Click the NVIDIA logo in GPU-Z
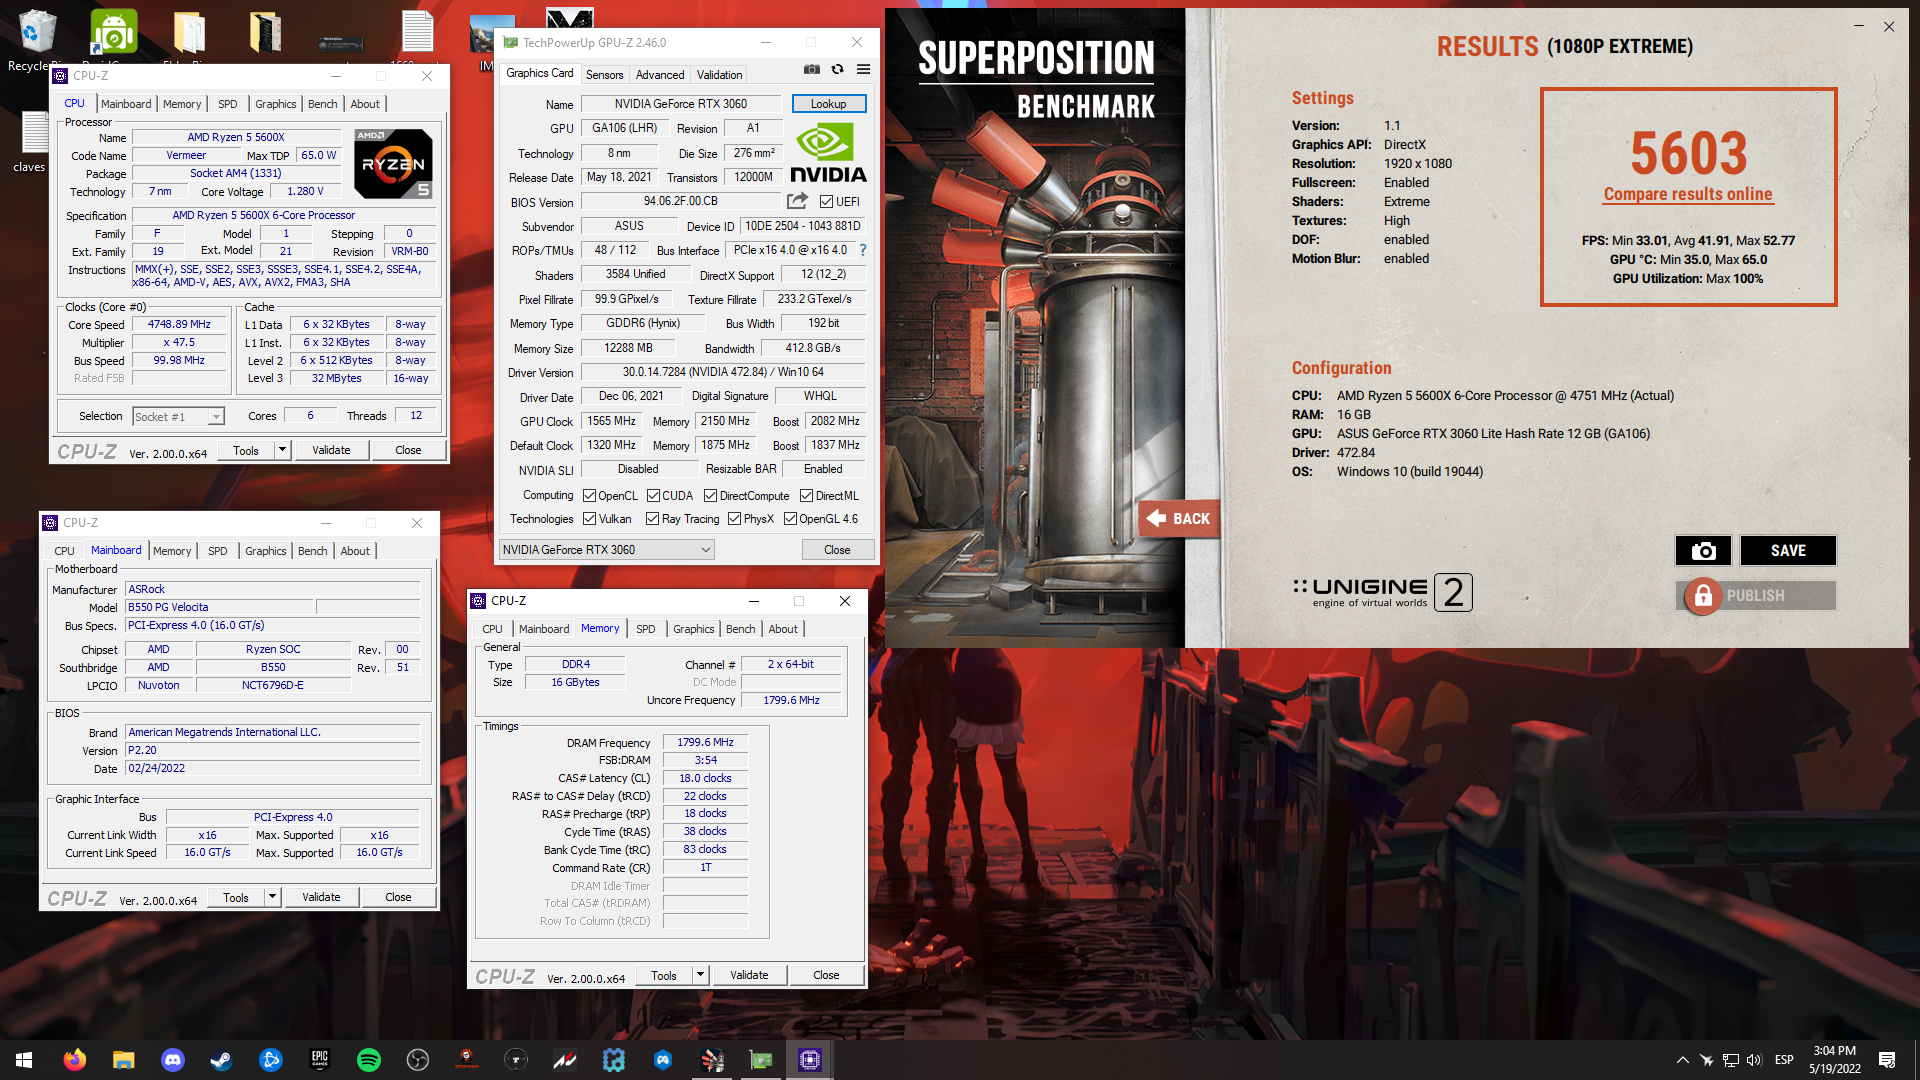Image resolution: width=1920 pixels, height=1080 pixels. tap(828, 153)
